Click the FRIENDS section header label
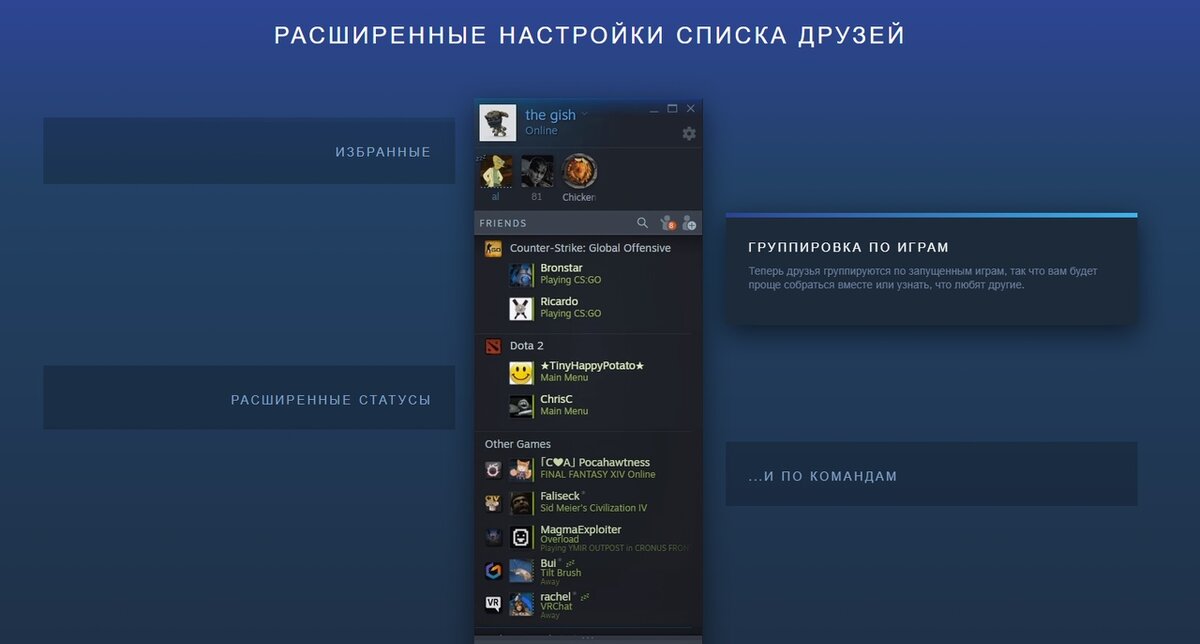This screenshot has height=644, width=1200. [x=503, y=223]
